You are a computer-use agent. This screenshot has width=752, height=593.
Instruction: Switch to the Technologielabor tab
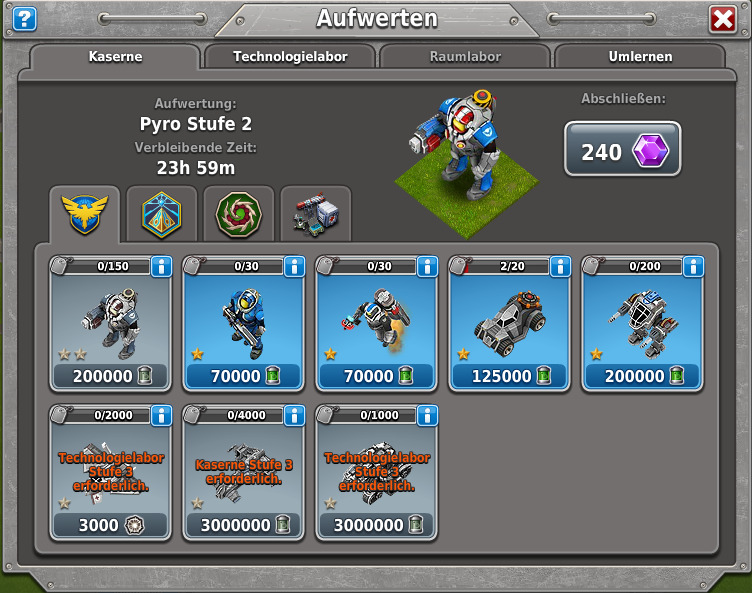coord(290,57)
